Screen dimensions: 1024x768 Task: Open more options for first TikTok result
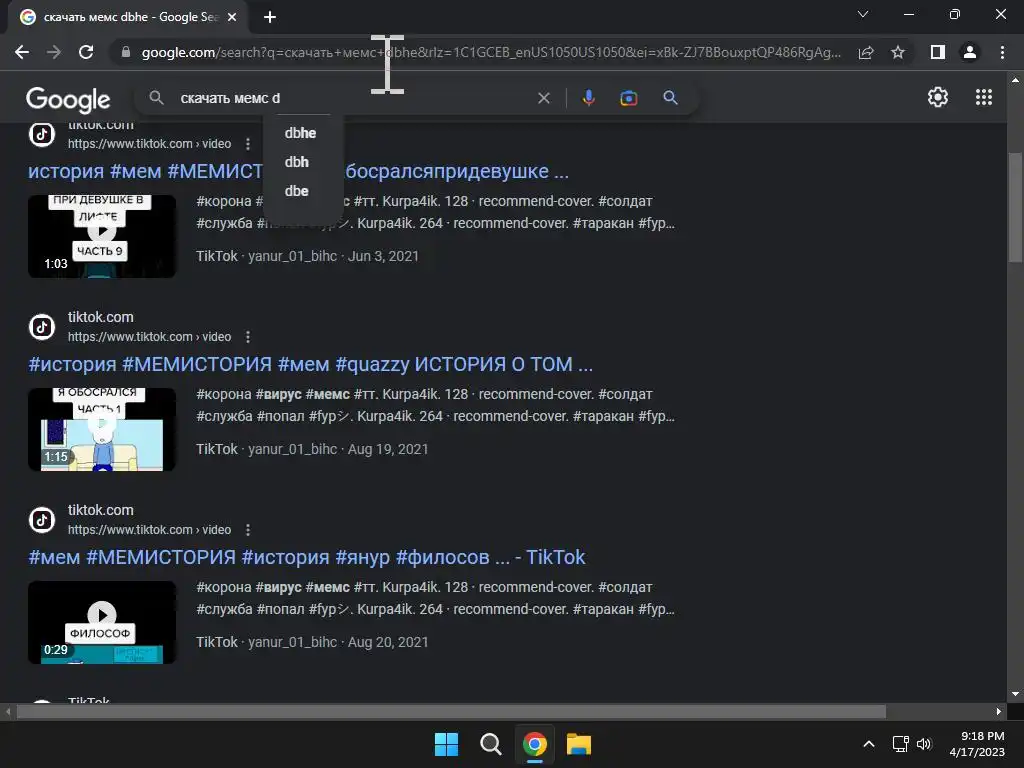248,144
